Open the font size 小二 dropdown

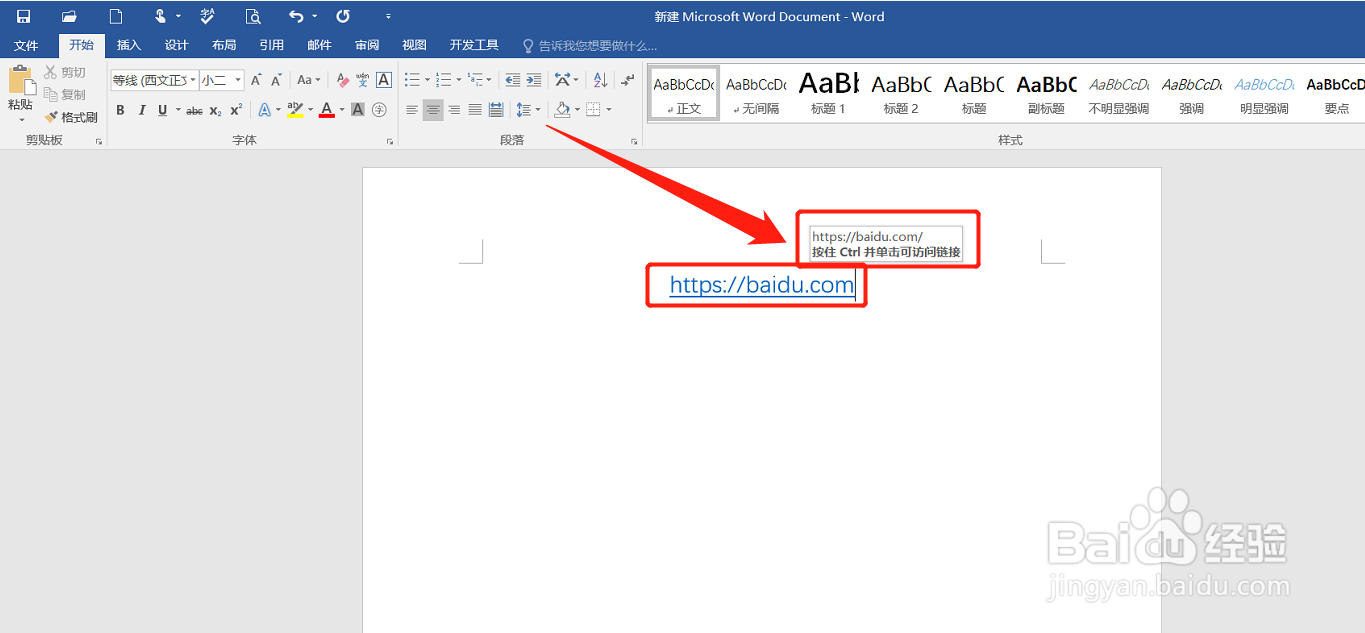pos(238,80)
